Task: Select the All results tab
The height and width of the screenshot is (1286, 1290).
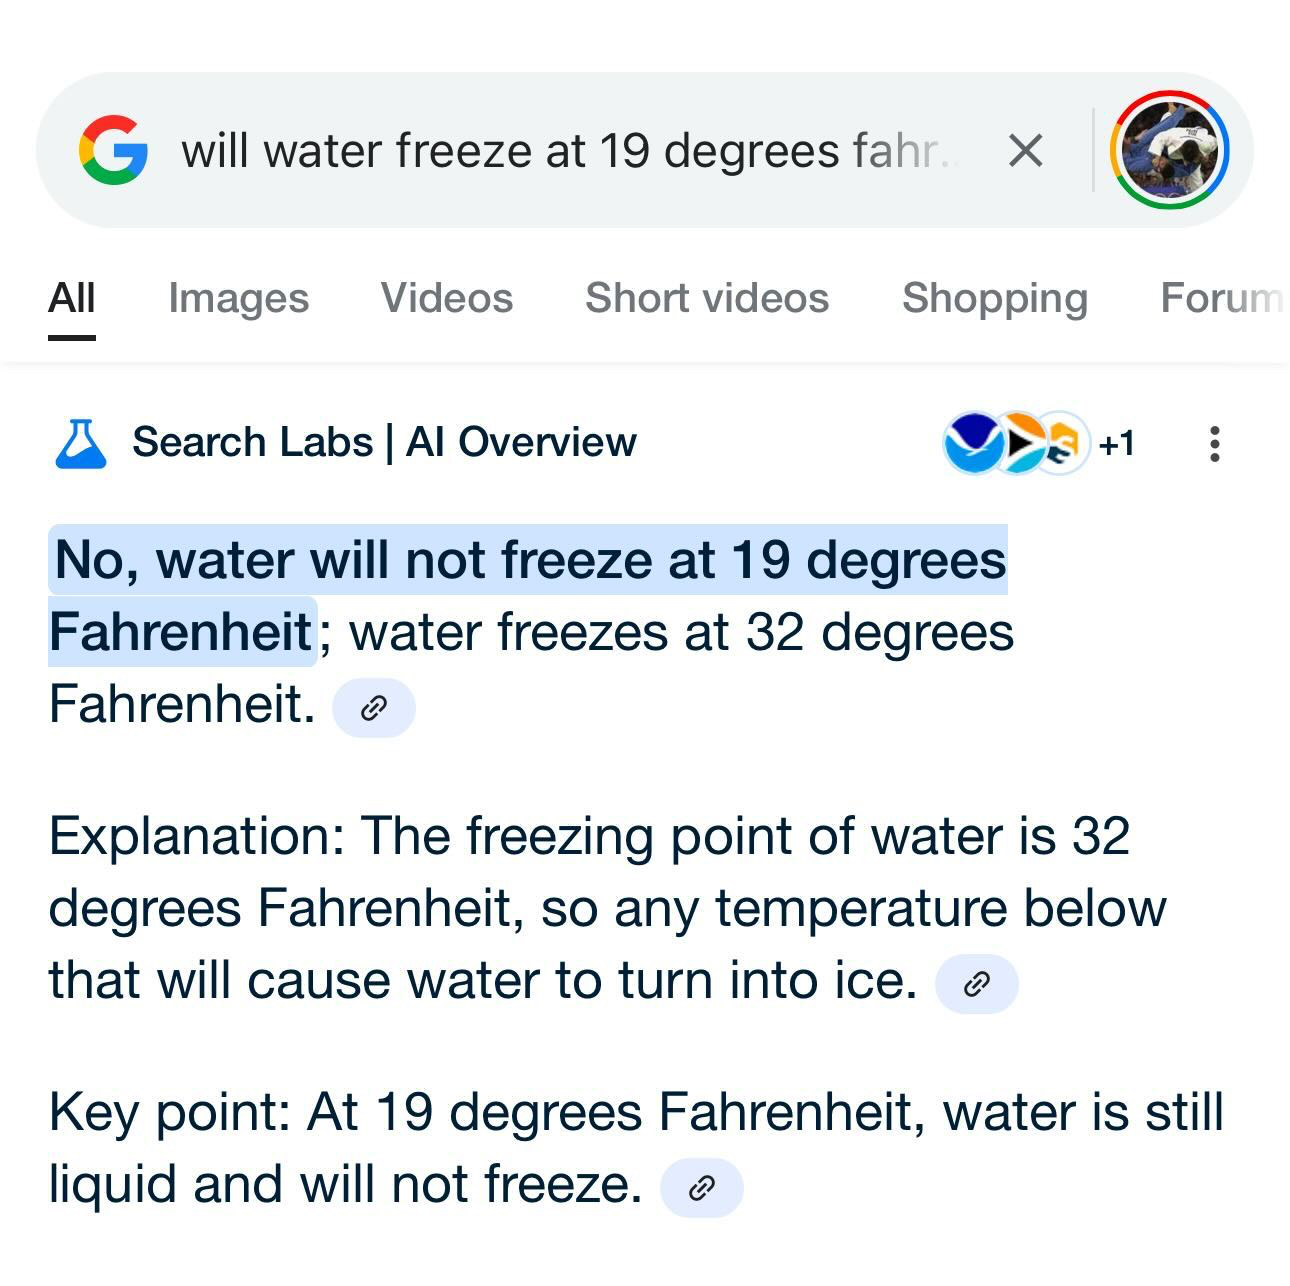Action: [72, 298]
